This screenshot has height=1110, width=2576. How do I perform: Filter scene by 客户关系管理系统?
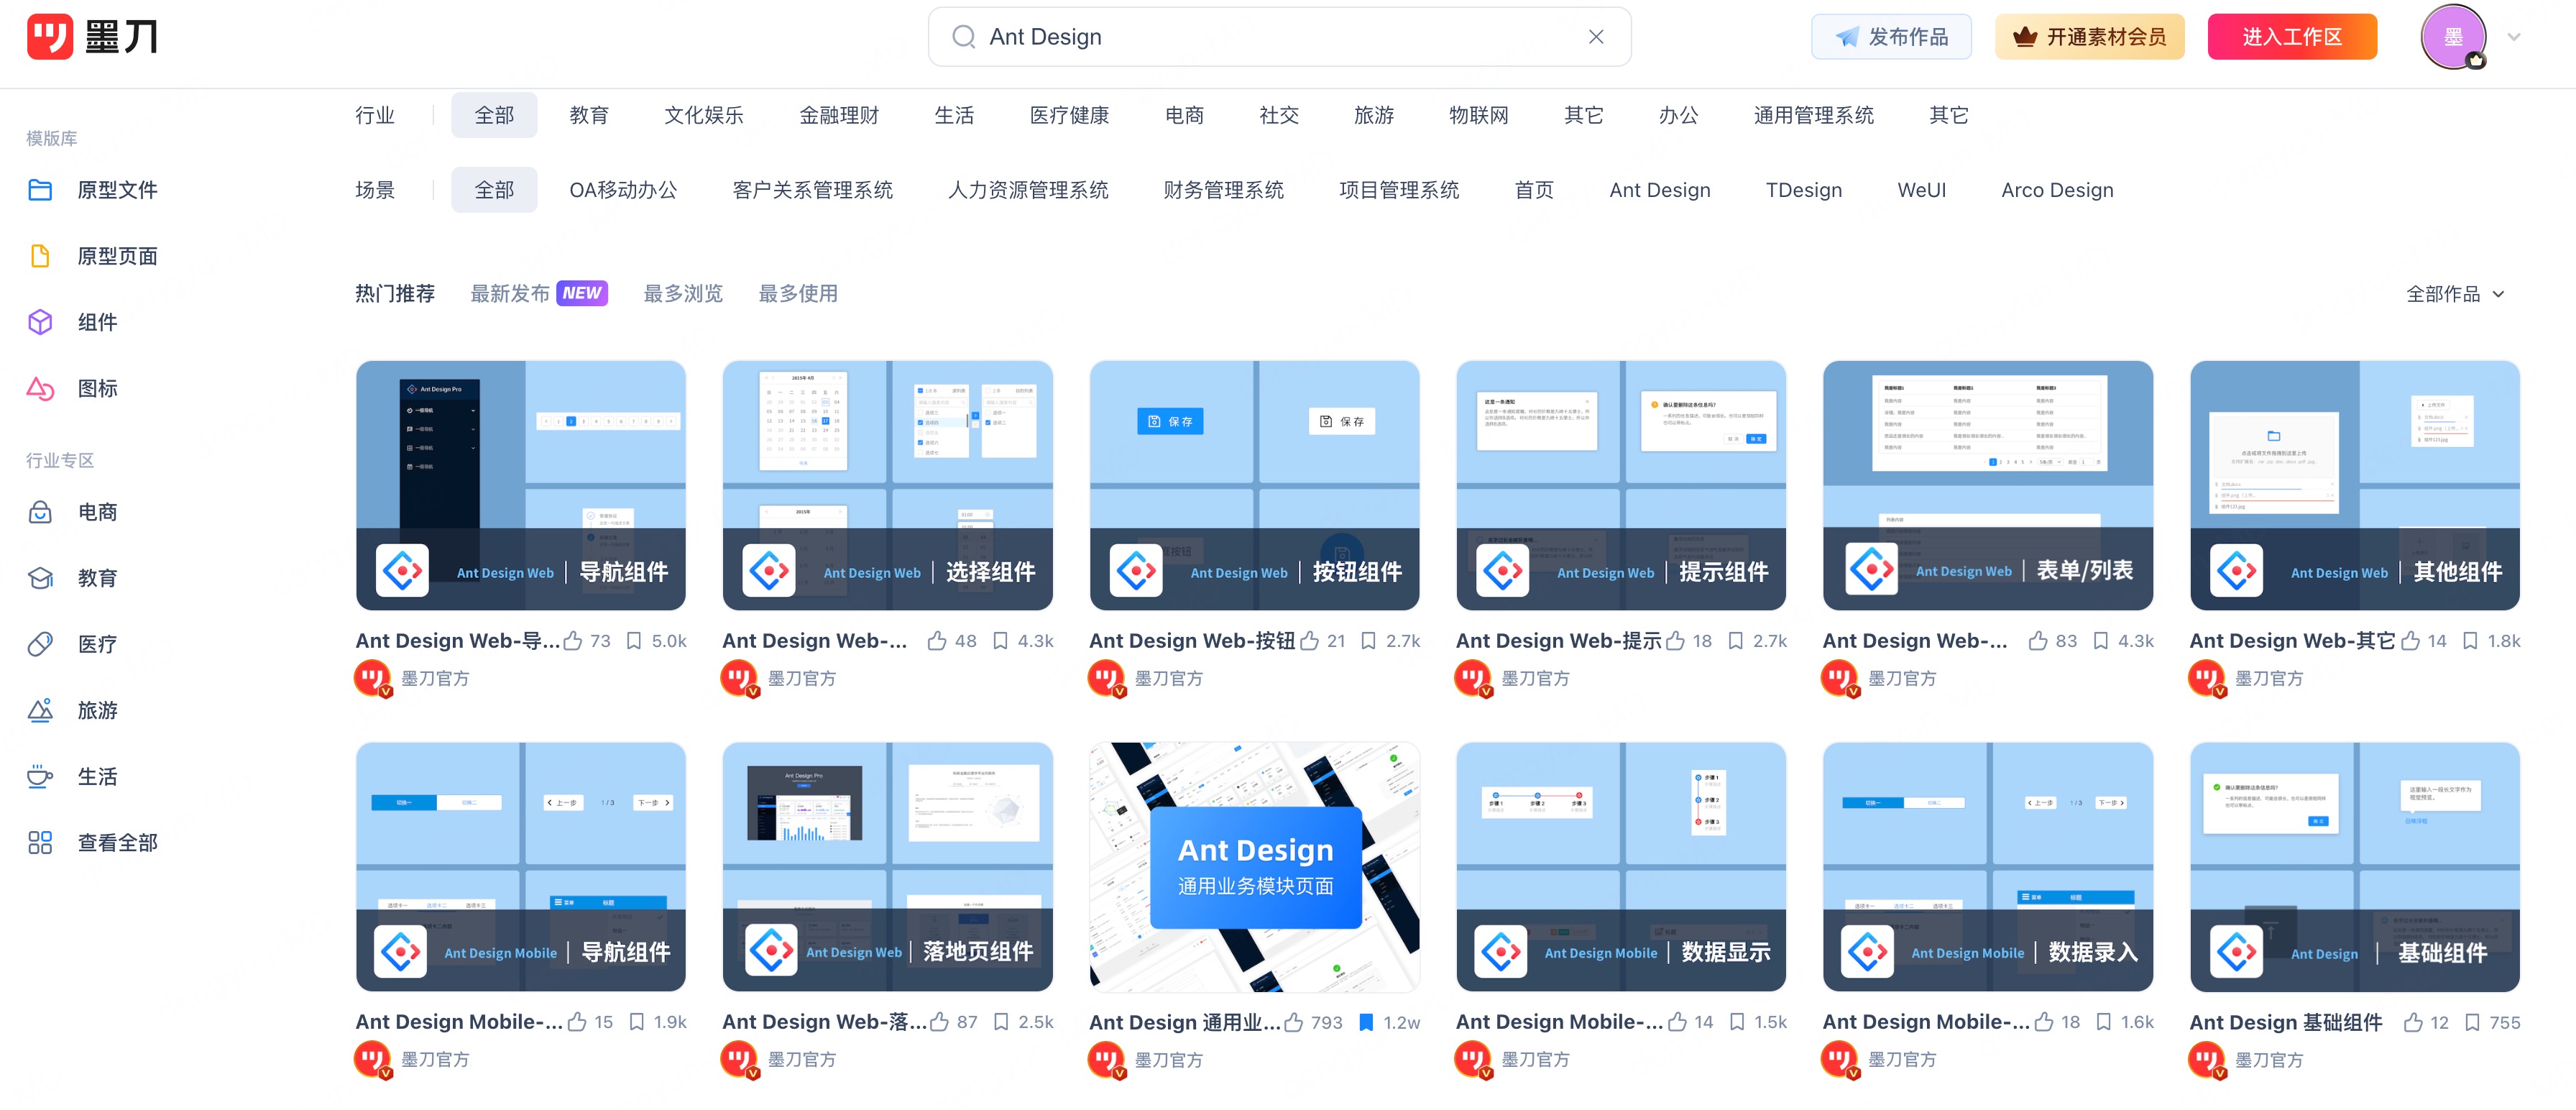(x=812, y=190)
